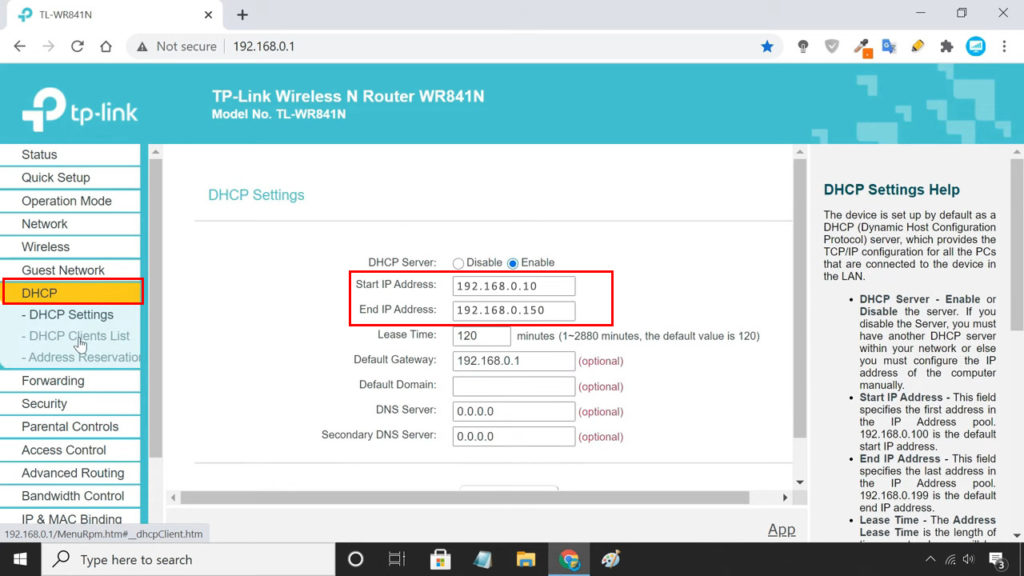Click the sidebar menu scrollbar
The image size is (1024, 576).
point(155,307)
